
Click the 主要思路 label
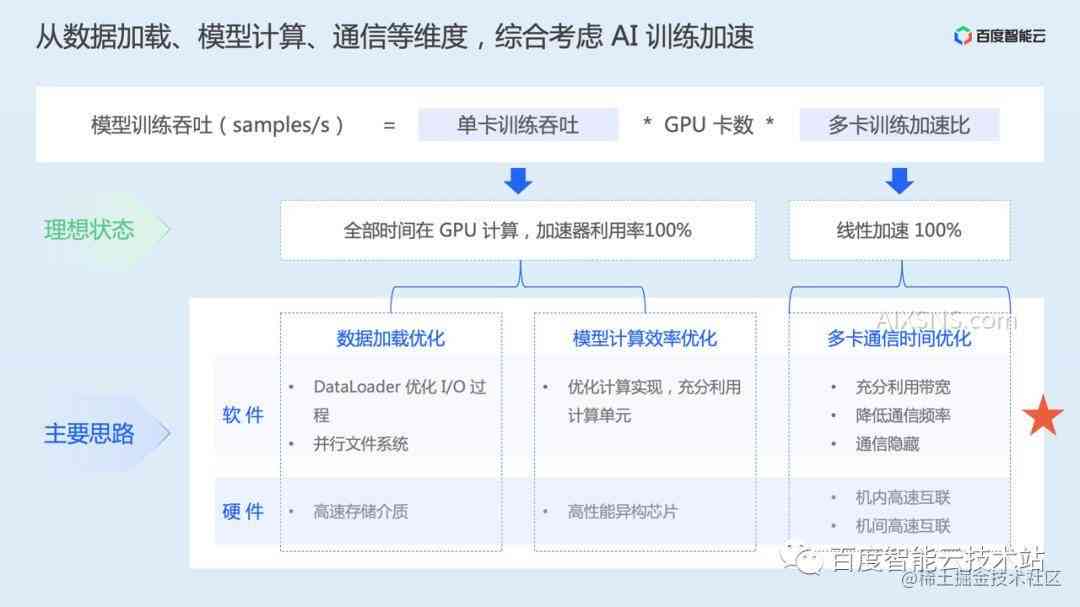[x=89, y=433]
